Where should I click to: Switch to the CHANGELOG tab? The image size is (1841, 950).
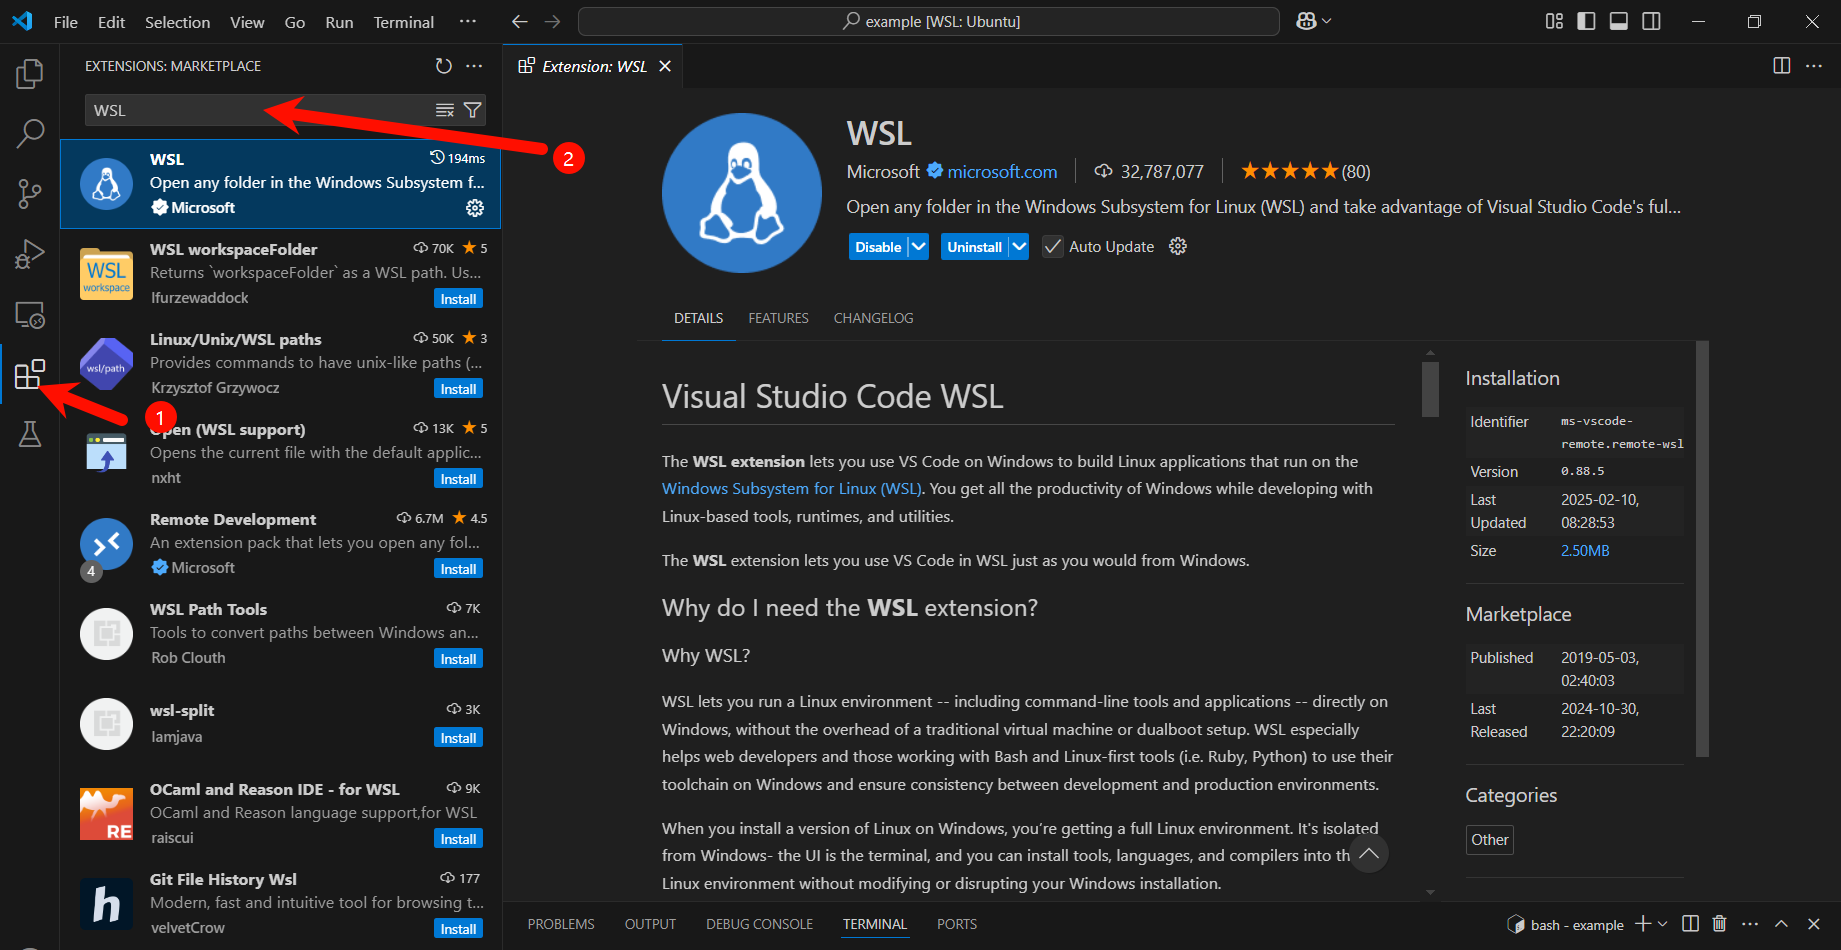point(873,318)
